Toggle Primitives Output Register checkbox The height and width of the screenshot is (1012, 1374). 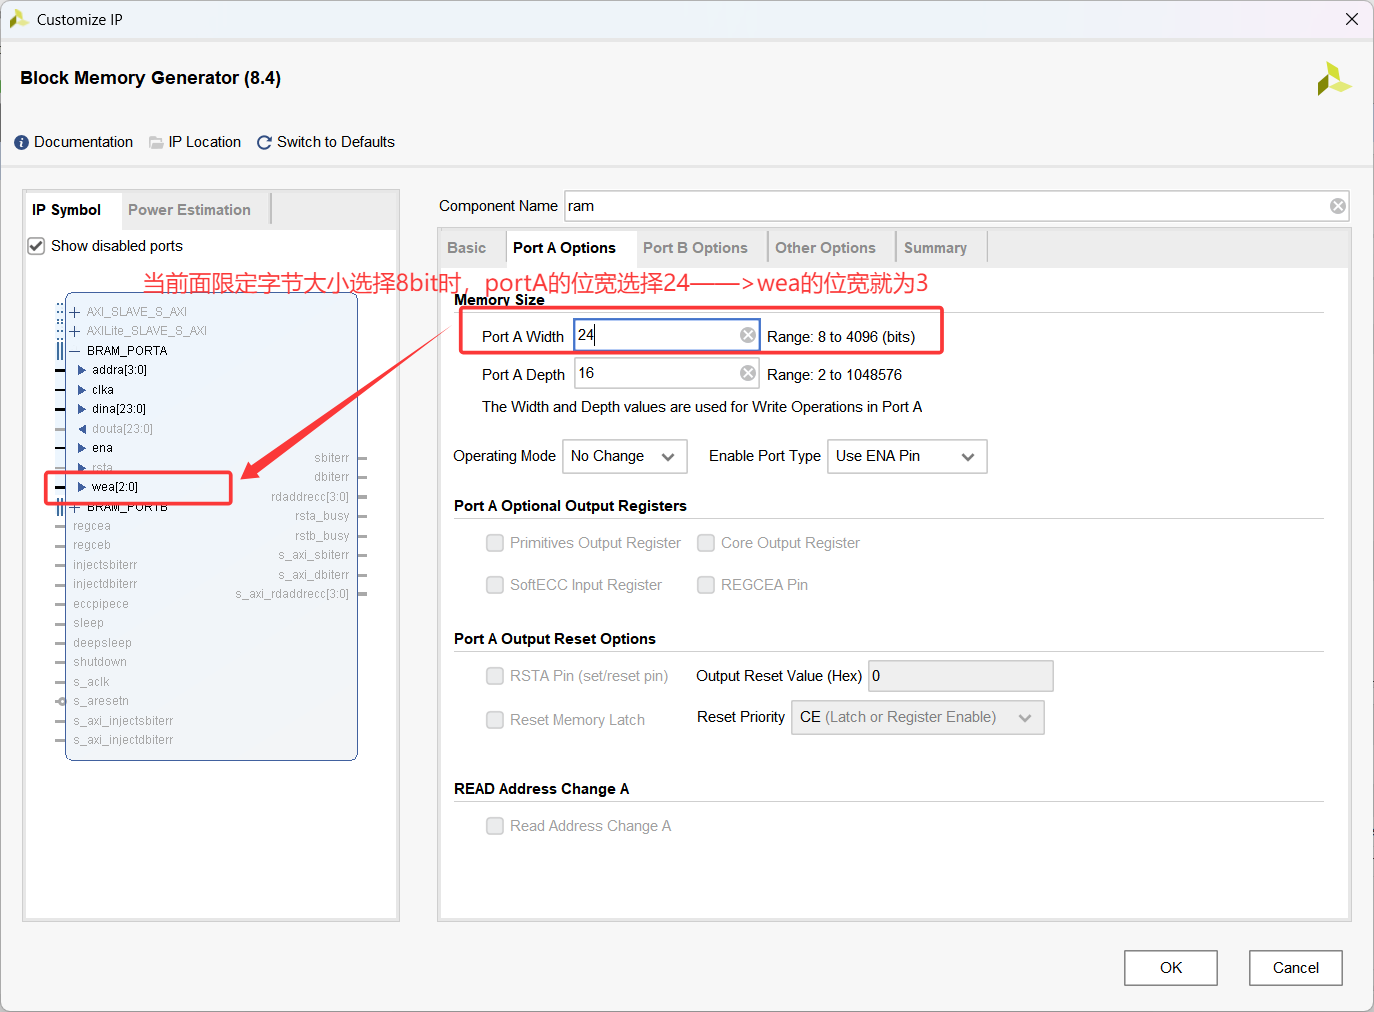[495, 543]
